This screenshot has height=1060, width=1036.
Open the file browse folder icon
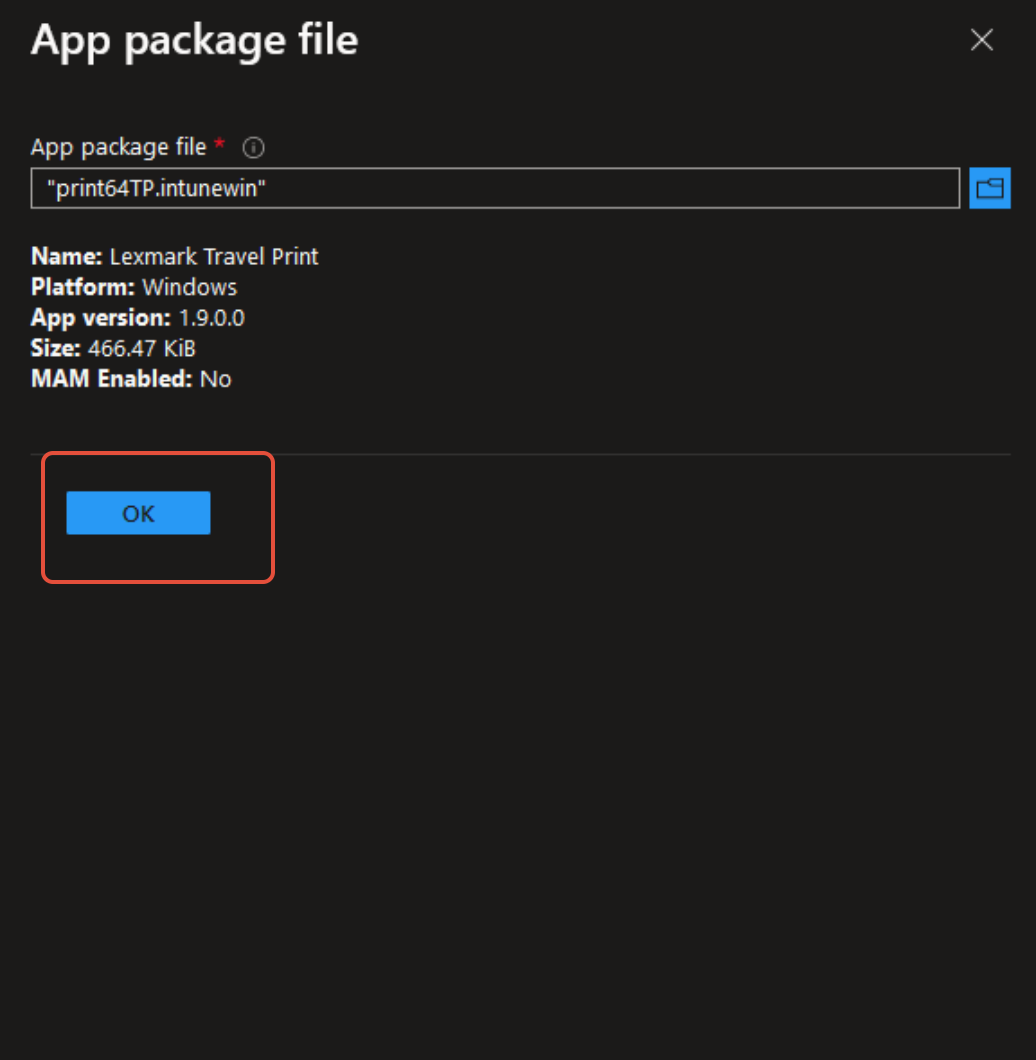(x=989, y=188)
